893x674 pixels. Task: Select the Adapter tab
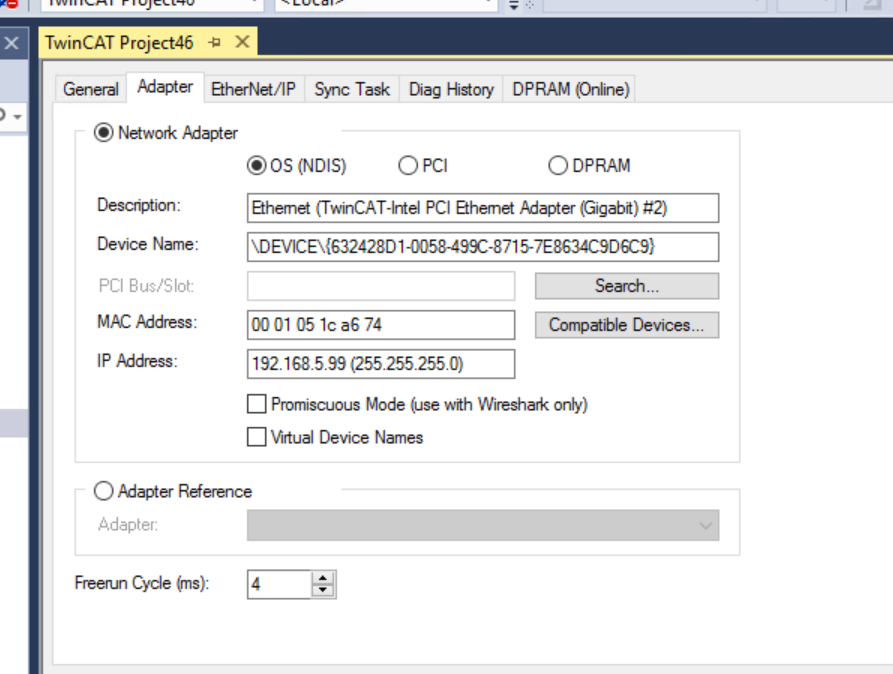[x=165, y=87]
